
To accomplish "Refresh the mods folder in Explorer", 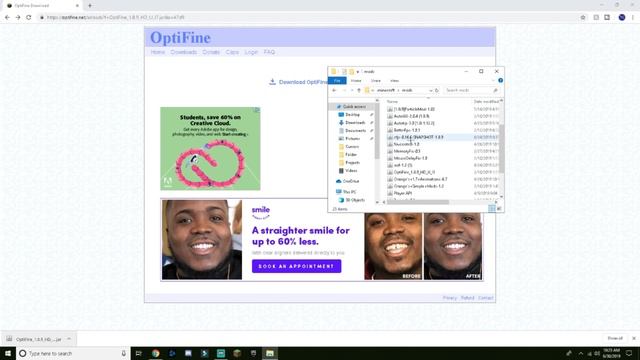I will (x=437, y=90).
